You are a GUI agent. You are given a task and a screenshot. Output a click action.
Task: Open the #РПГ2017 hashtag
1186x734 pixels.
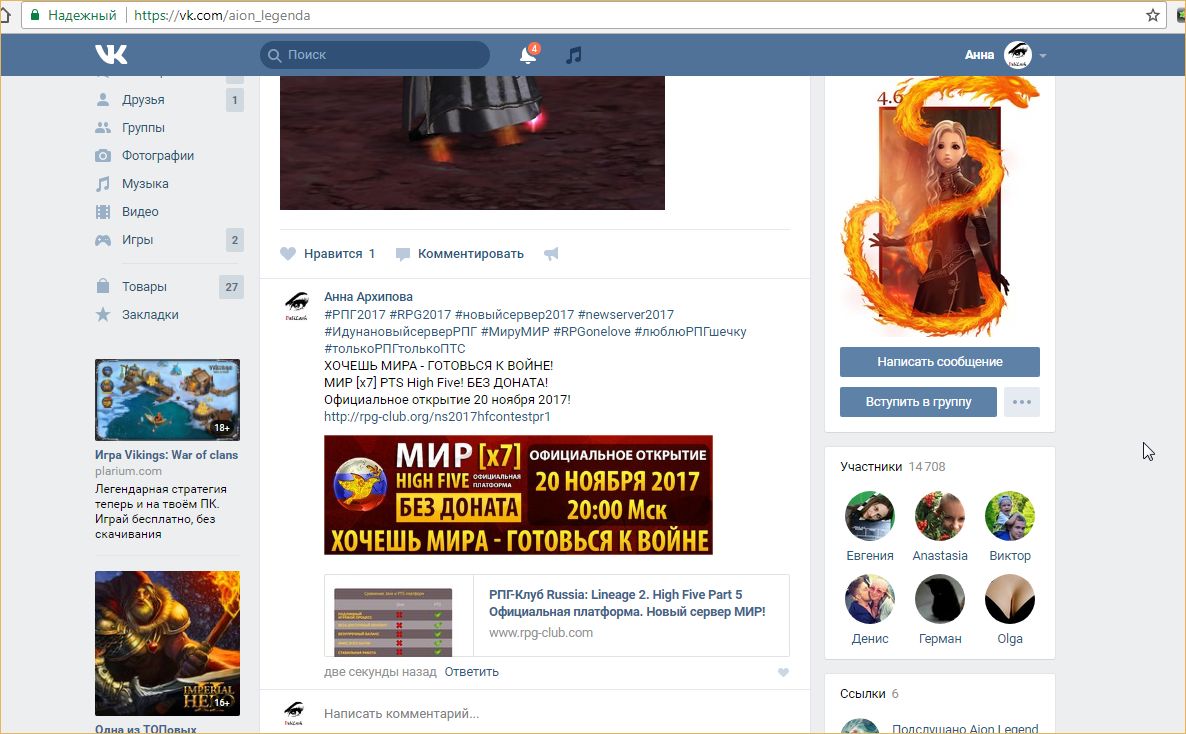355,314
